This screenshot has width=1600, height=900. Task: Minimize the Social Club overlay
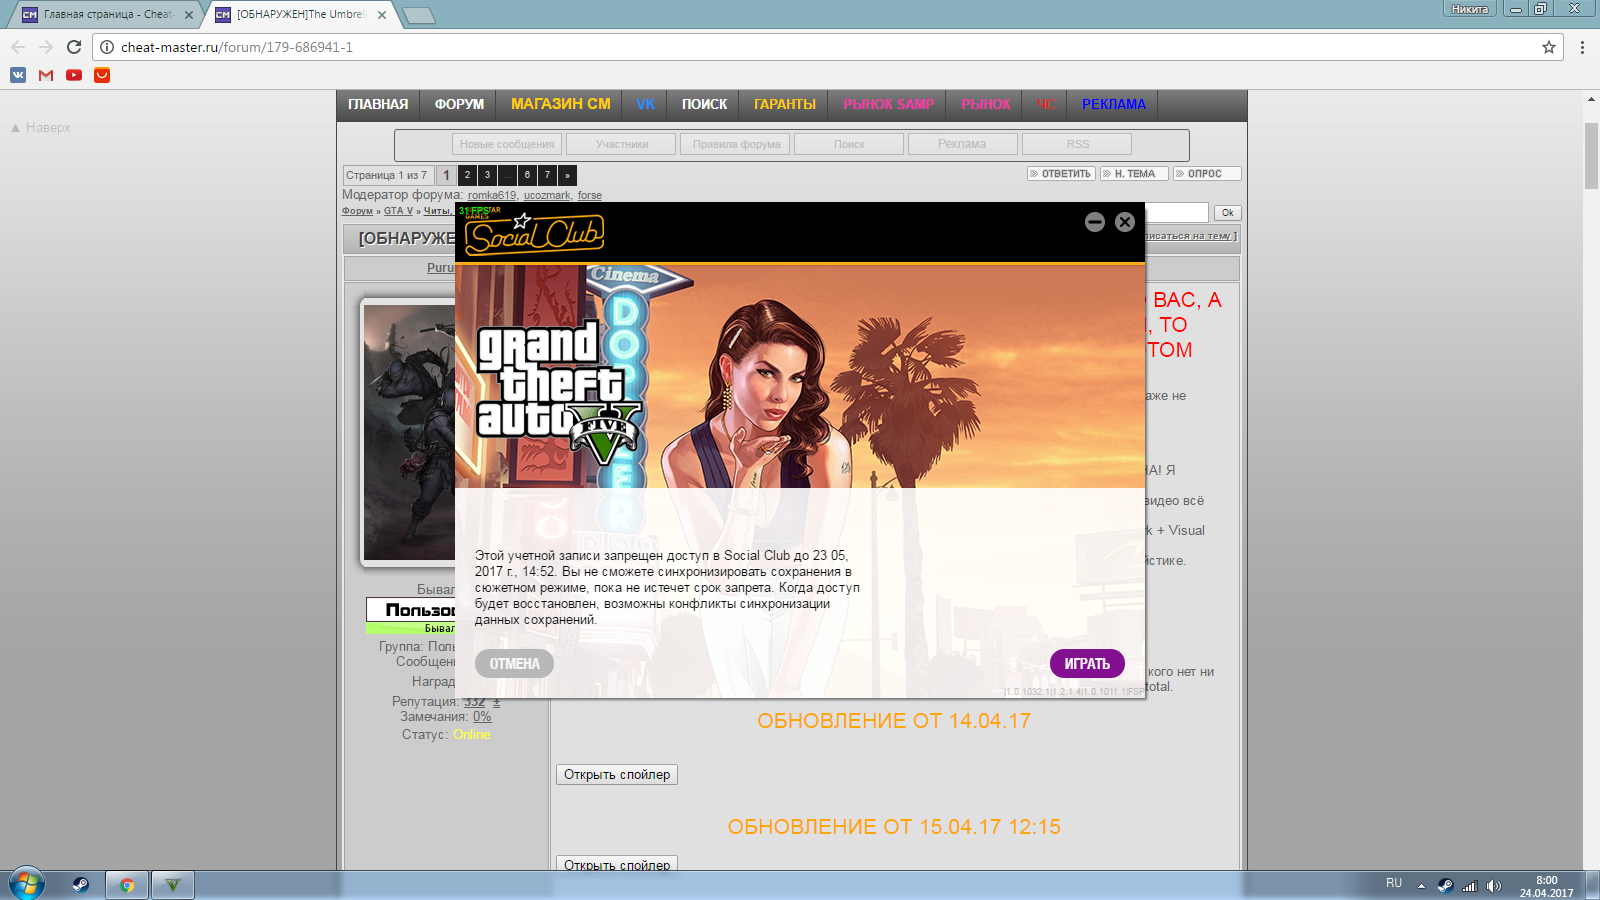[x=1095, y=222]
